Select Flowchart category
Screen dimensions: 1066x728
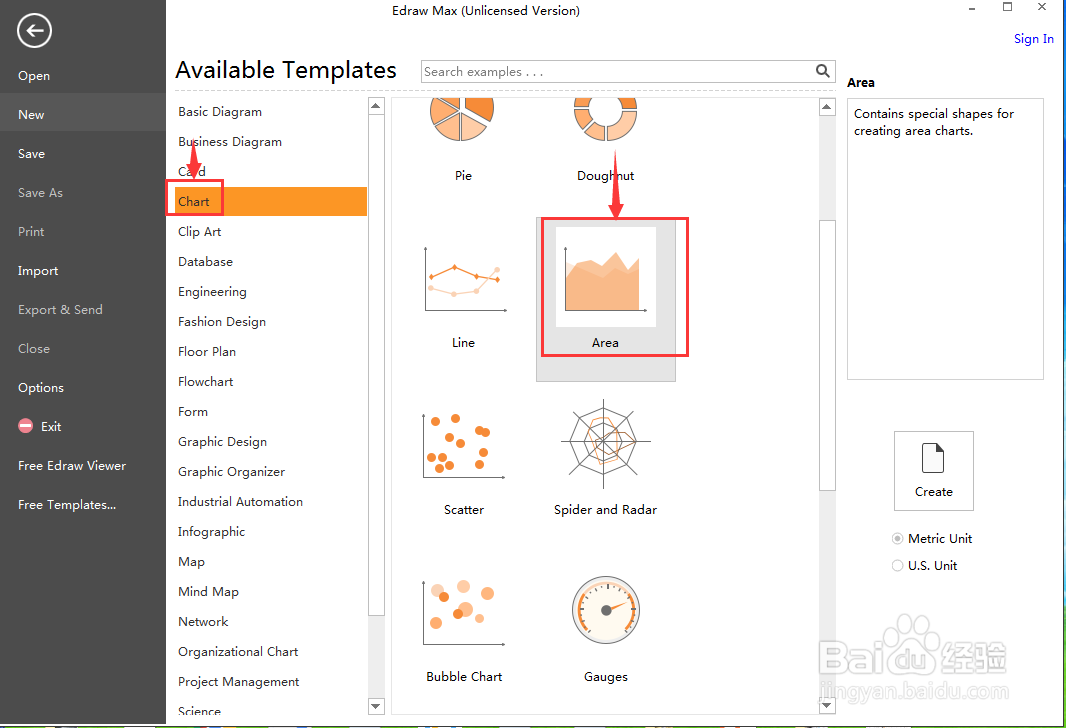click(x=205, y=381)
